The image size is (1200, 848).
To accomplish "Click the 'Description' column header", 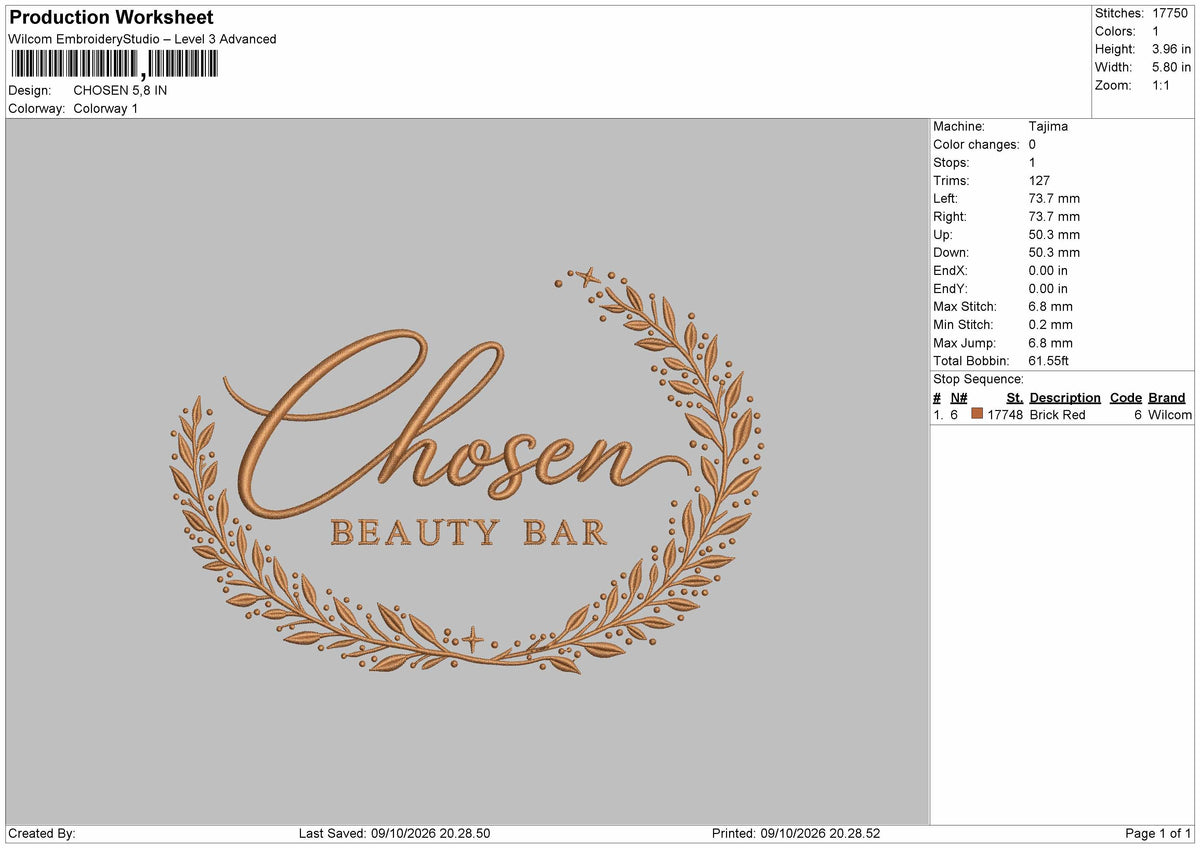I will 1065,397.
